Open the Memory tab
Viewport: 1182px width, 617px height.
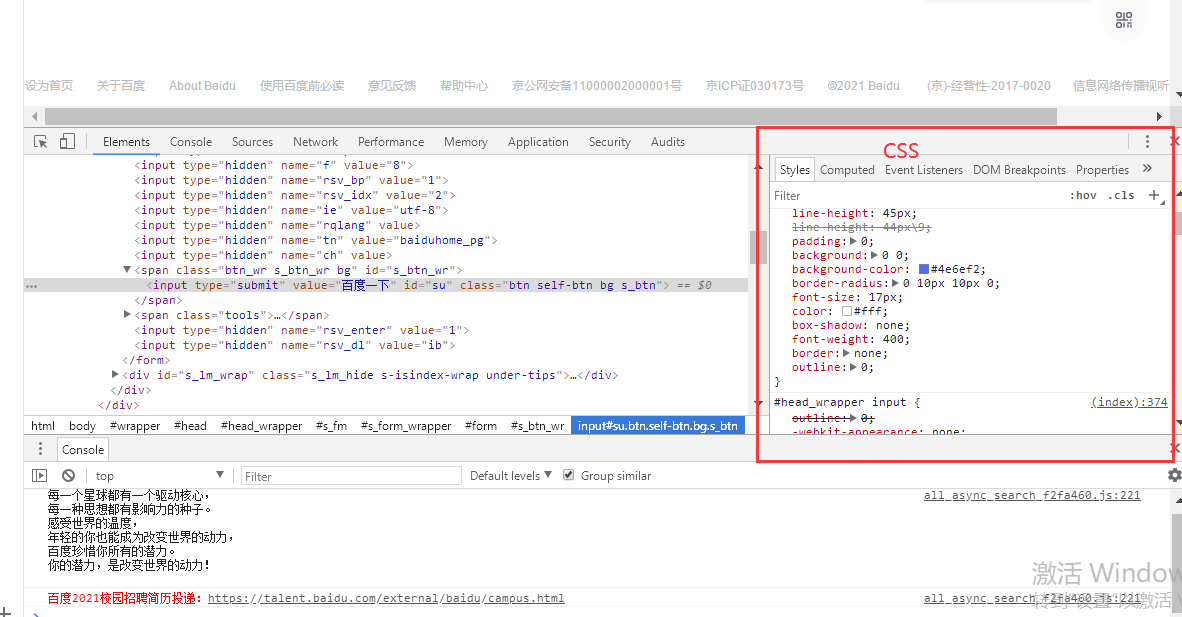tap(466, 142)
